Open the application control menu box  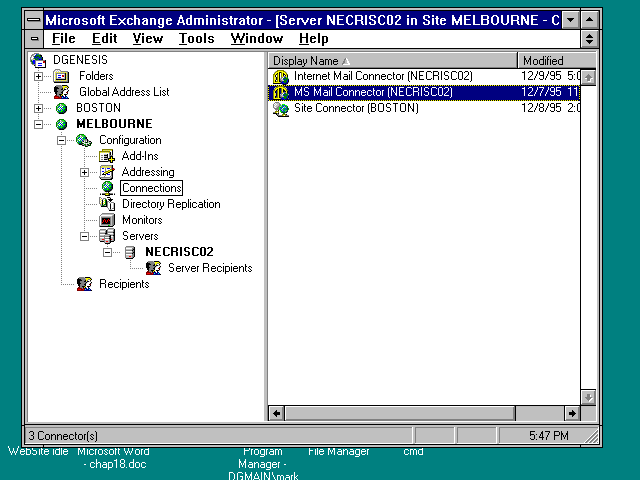34,20
